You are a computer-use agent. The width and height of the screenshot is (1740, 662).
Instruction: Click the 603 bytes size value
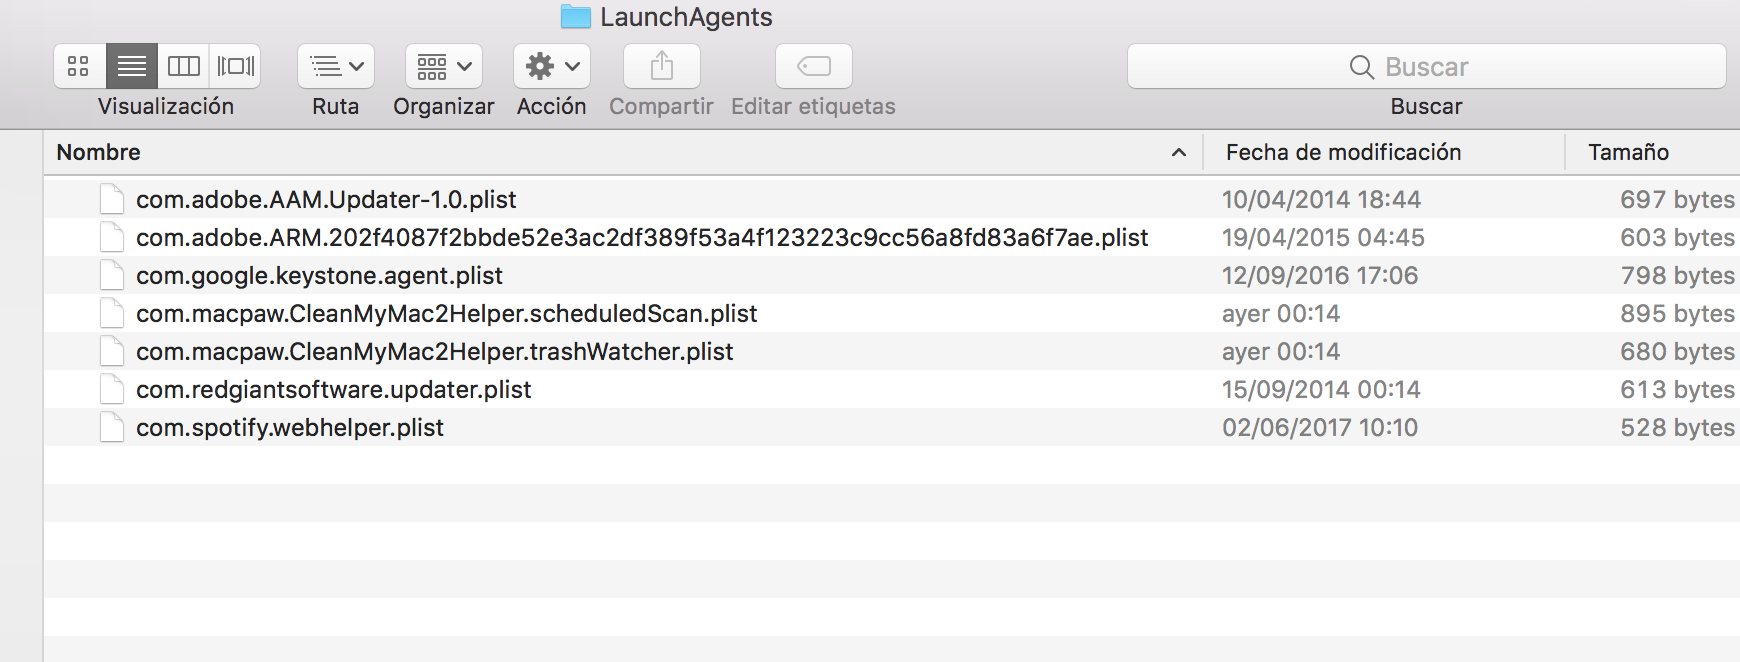[1677, 237]
